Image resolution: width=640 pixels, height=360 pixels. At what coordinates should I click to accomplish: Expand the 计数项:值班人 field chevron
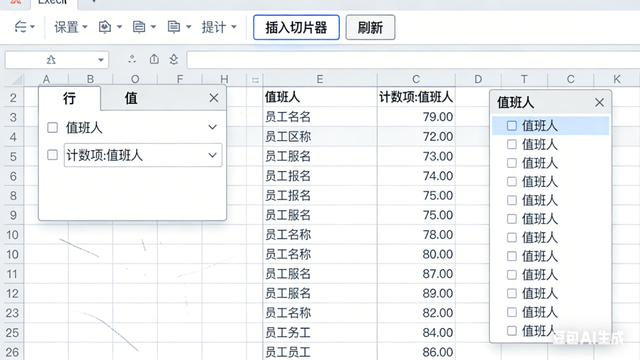click(x=212, y=155)
